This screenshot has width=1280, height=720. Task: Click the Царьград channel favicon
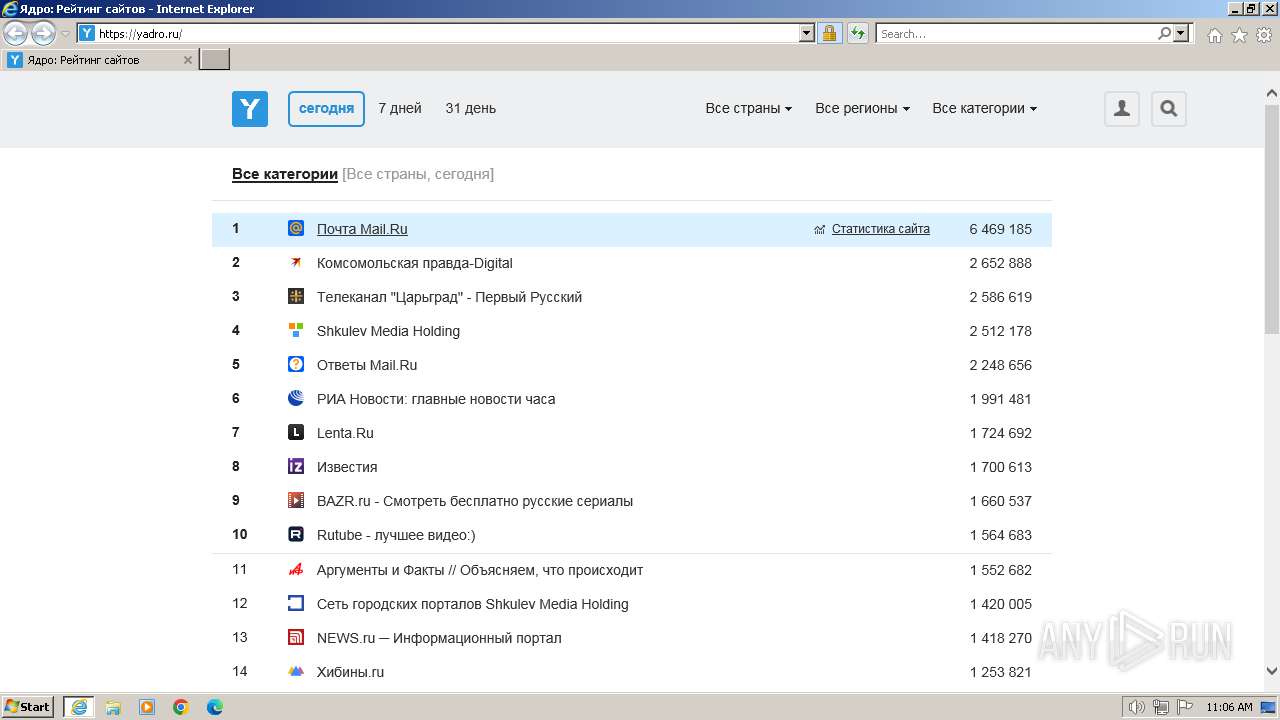[x=296, y=296]
